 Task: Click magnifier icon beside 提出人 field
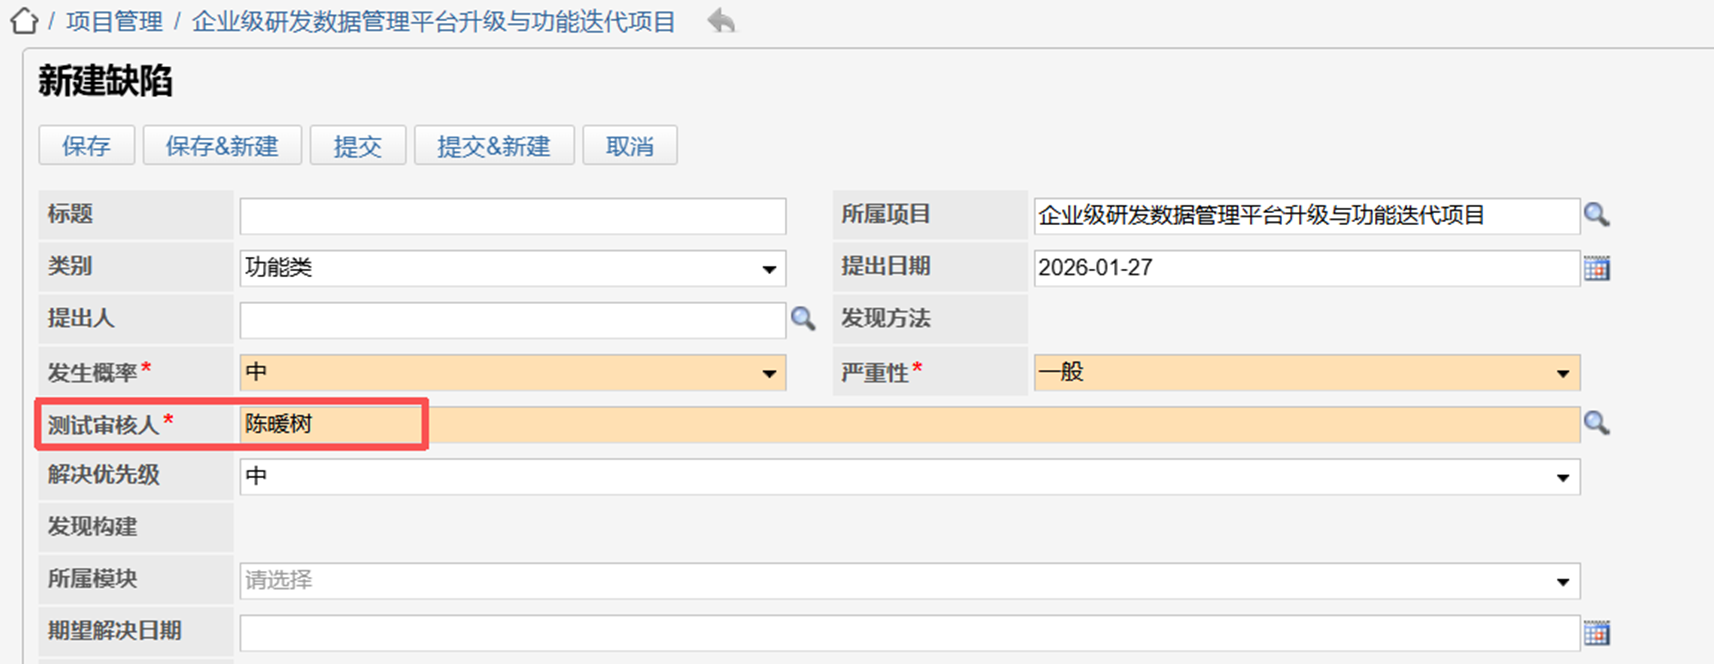pyautogui.click(x=803, y=319)
